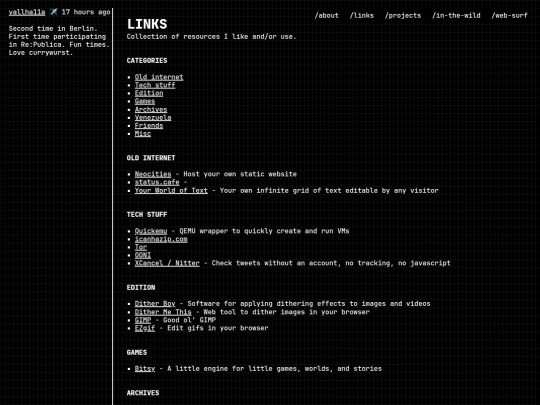Click the '17 hours ago' timestamp
This screenshot has height=405, width=540.
point(86,12)
